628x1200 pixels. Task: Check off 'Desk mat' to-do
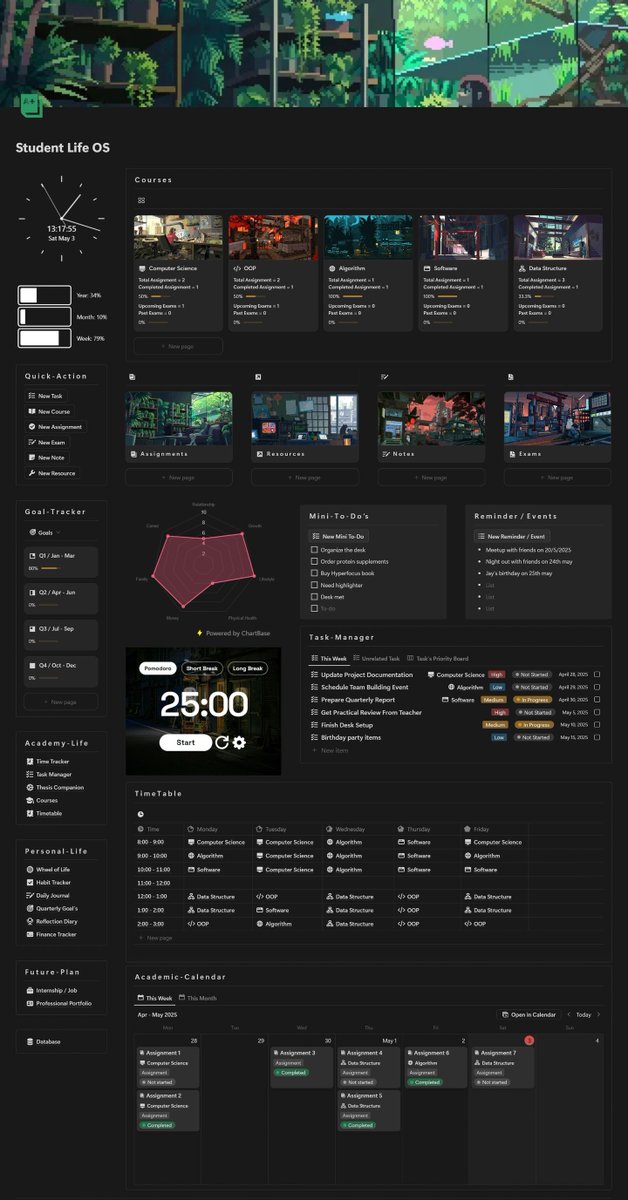tap(314, 596)
